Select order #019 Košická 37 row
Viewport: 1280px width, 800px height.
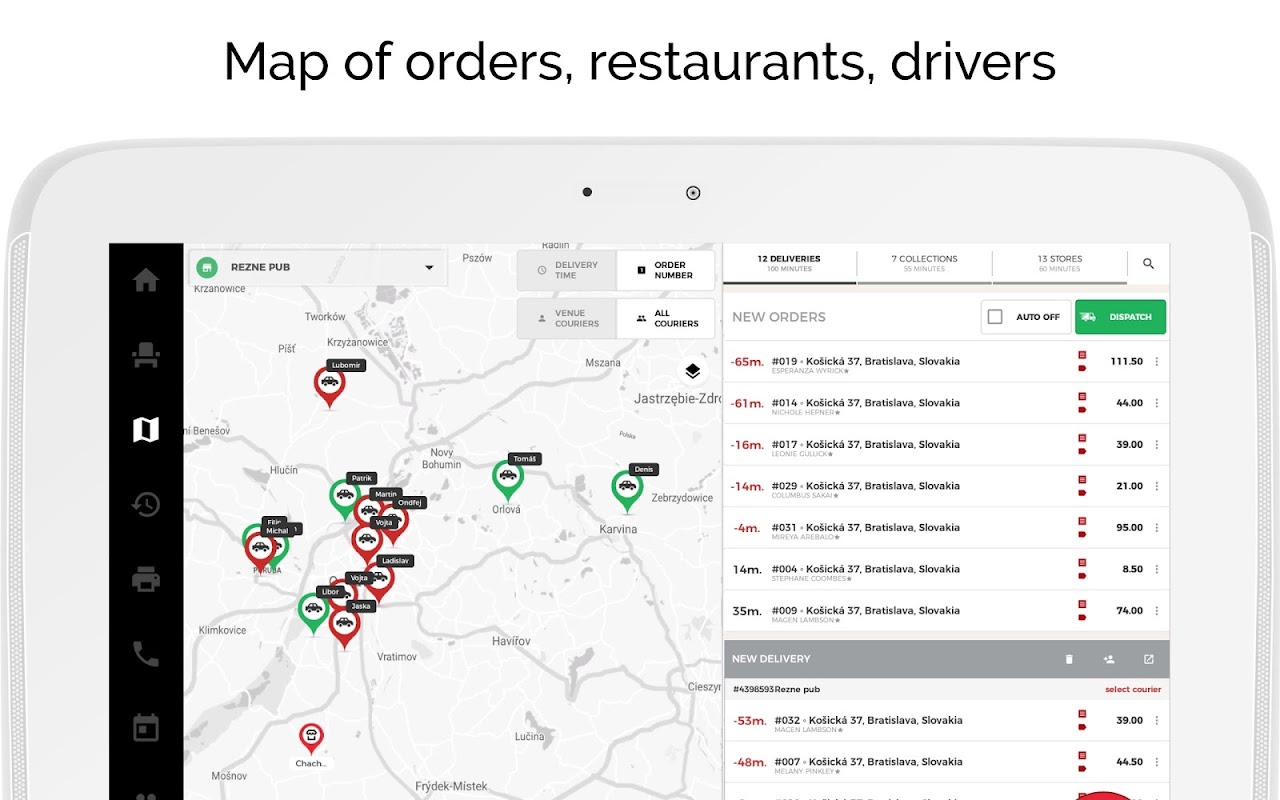pos(946,362)
